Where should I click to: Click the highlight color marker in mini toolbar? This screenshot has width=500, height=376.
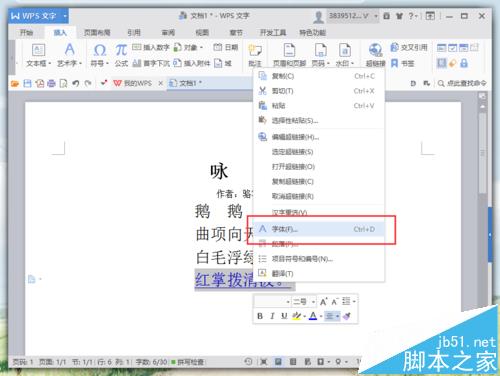pos(296,316)
